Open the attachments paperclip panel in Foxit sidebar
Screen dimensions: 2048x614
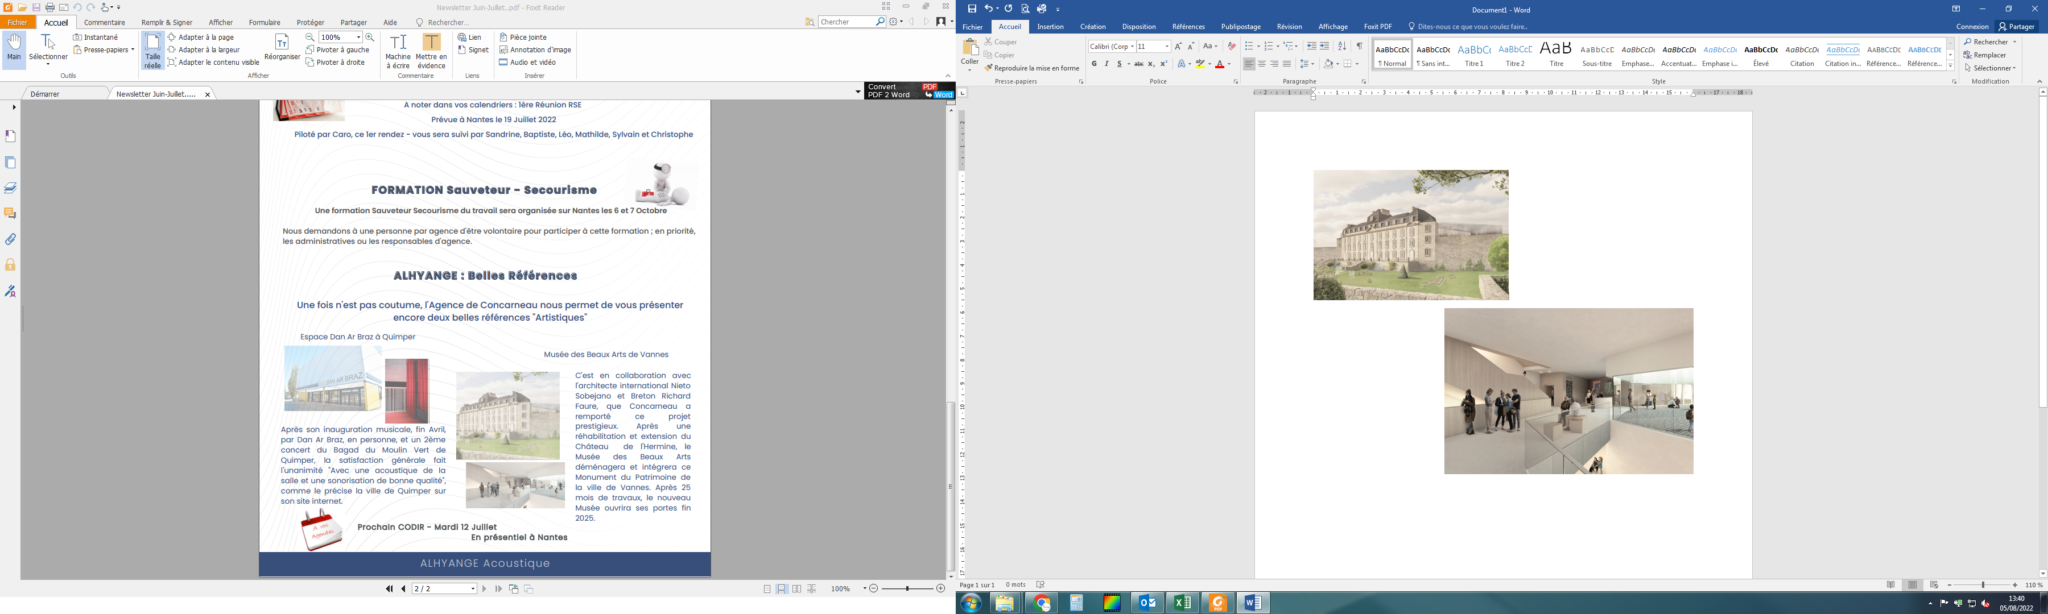(10, 240)
